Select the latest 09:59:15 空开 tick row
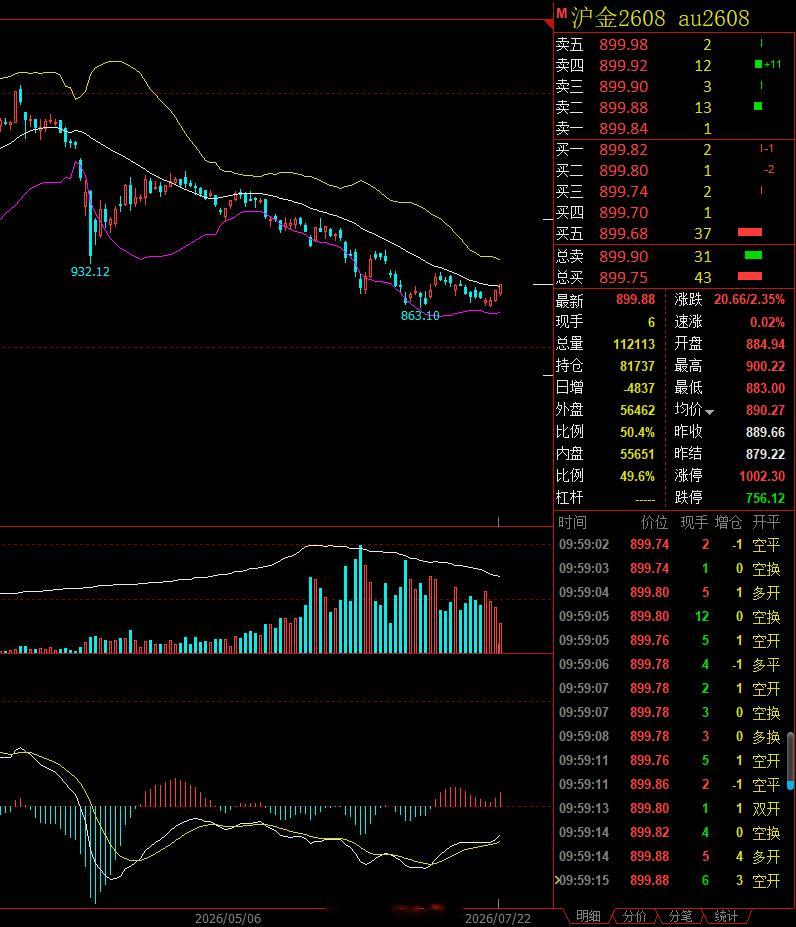The image size is (796, 927). coord(670,880)
